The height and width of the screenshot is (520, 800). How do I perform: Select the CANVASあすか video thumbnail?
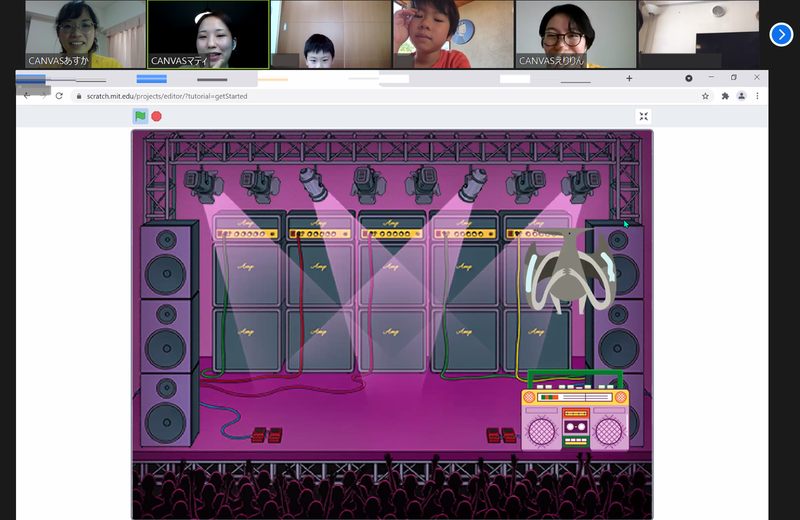point(85,34)
